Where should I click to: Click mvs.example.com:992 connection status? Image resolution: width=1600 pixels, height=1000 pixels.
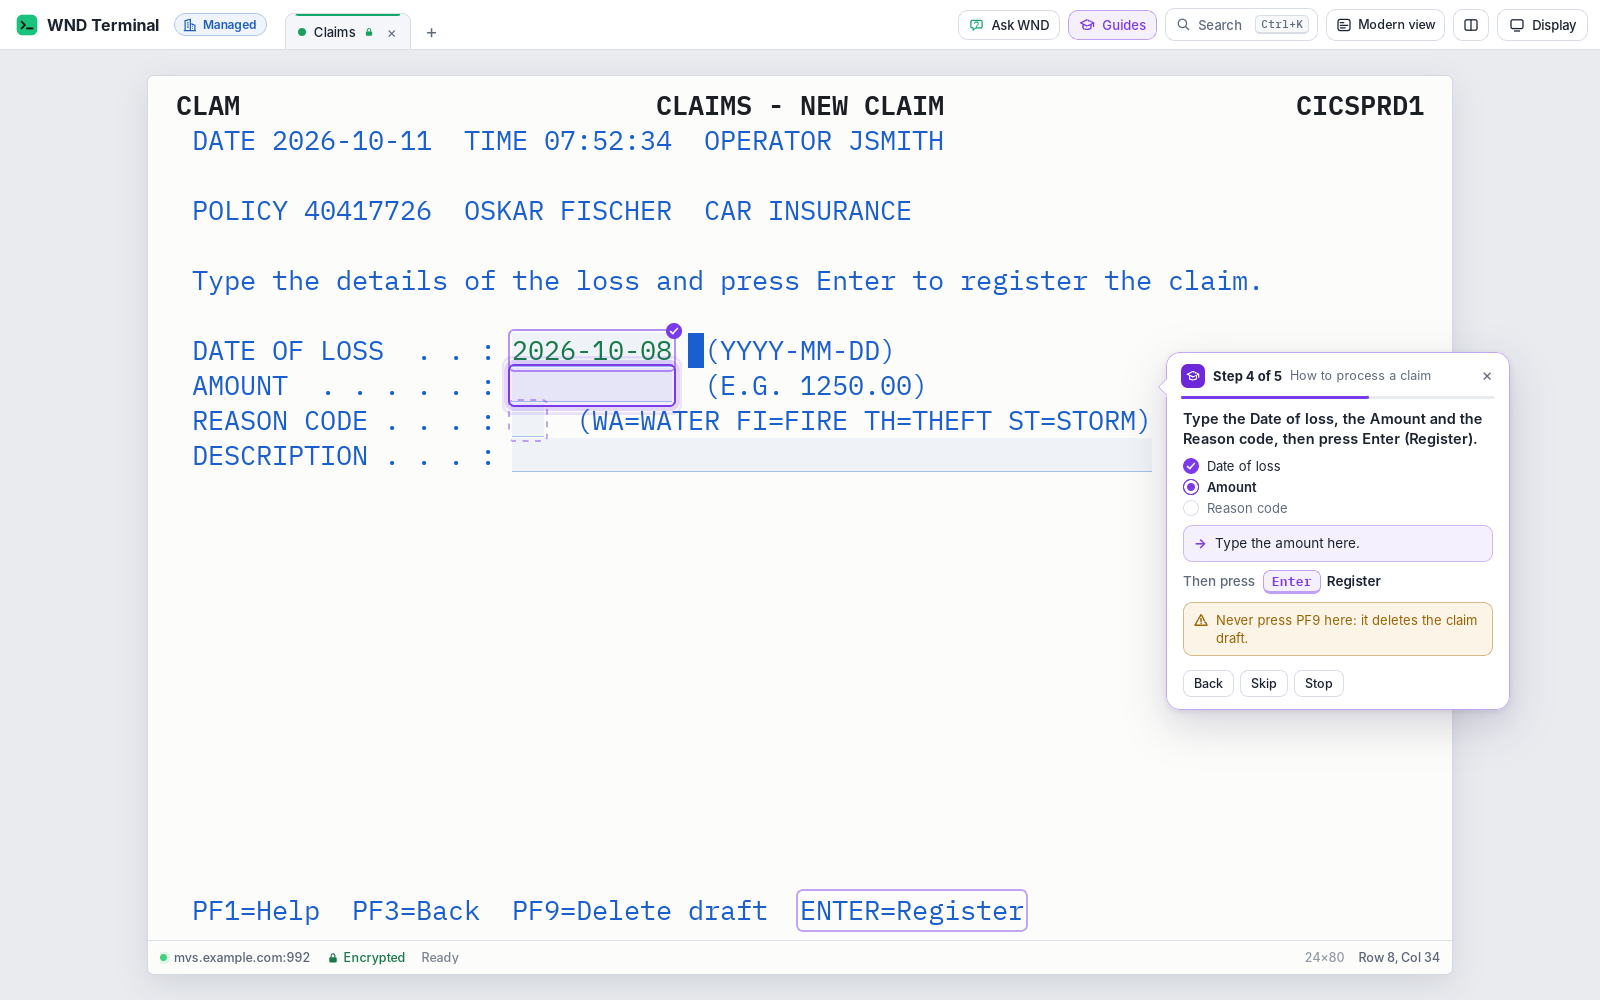click(x=235, y=958)
